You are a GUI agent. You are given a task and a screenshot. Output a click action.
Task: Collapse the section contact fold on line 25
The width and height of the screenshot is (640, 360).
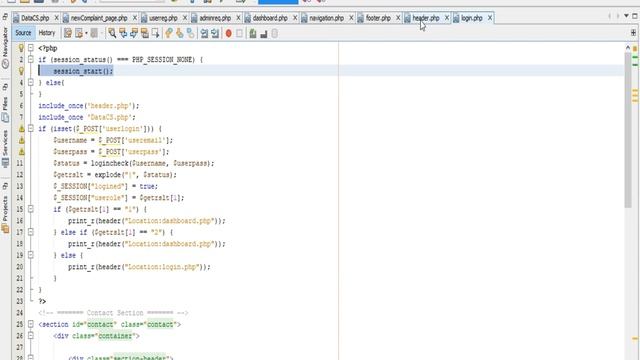31,324
